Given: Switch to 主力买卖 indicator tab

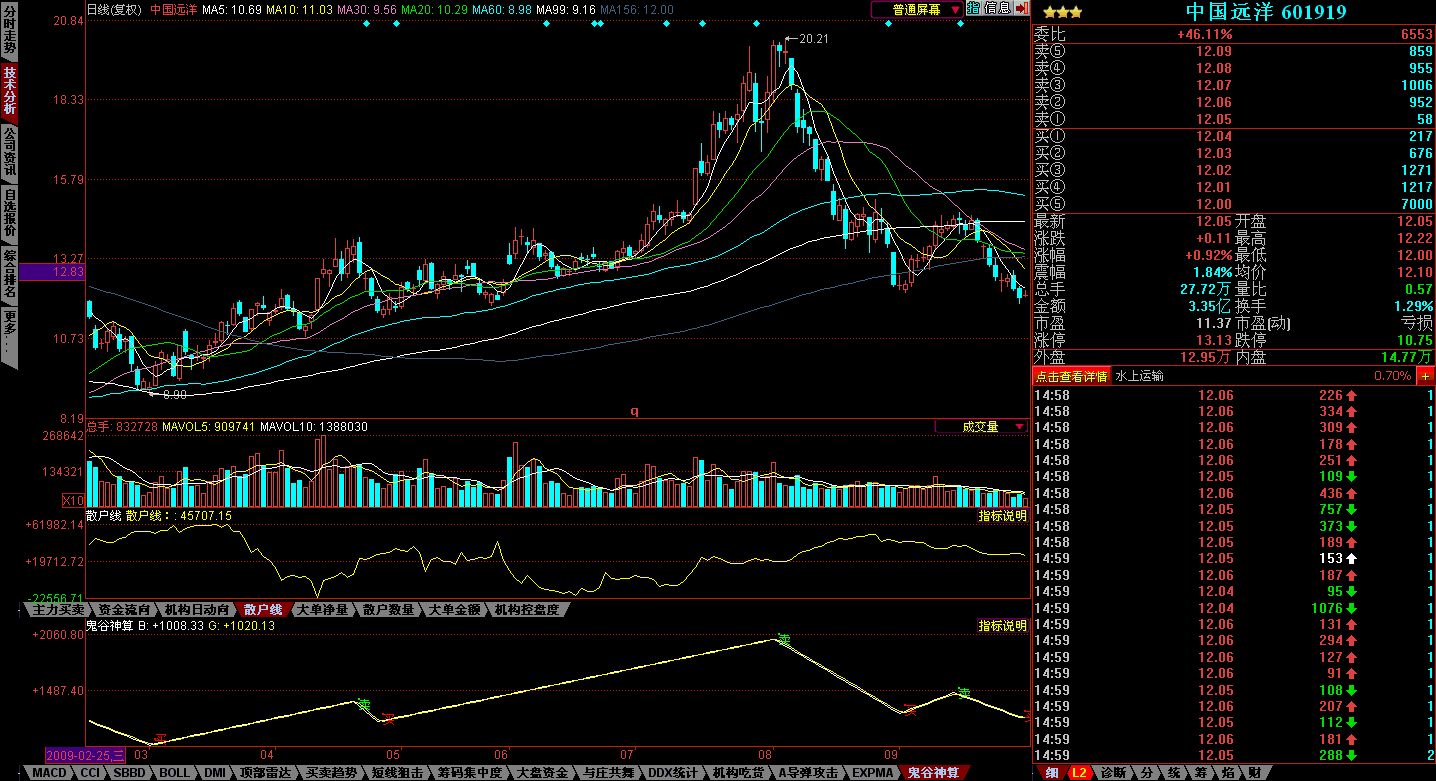Looking at the screenshot, I should [58, 610].
